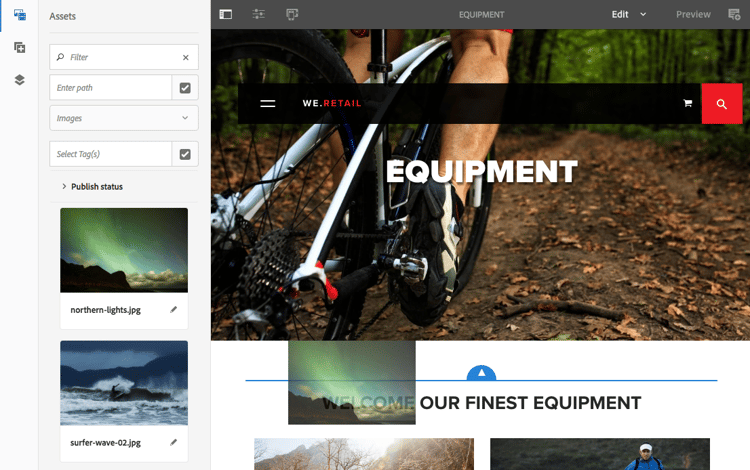Image resolution: width=750 pixels, height=470 pixels.
Task: Select the surfer-wave-02.jpg thumbnail
Action: tap(124, 383)
